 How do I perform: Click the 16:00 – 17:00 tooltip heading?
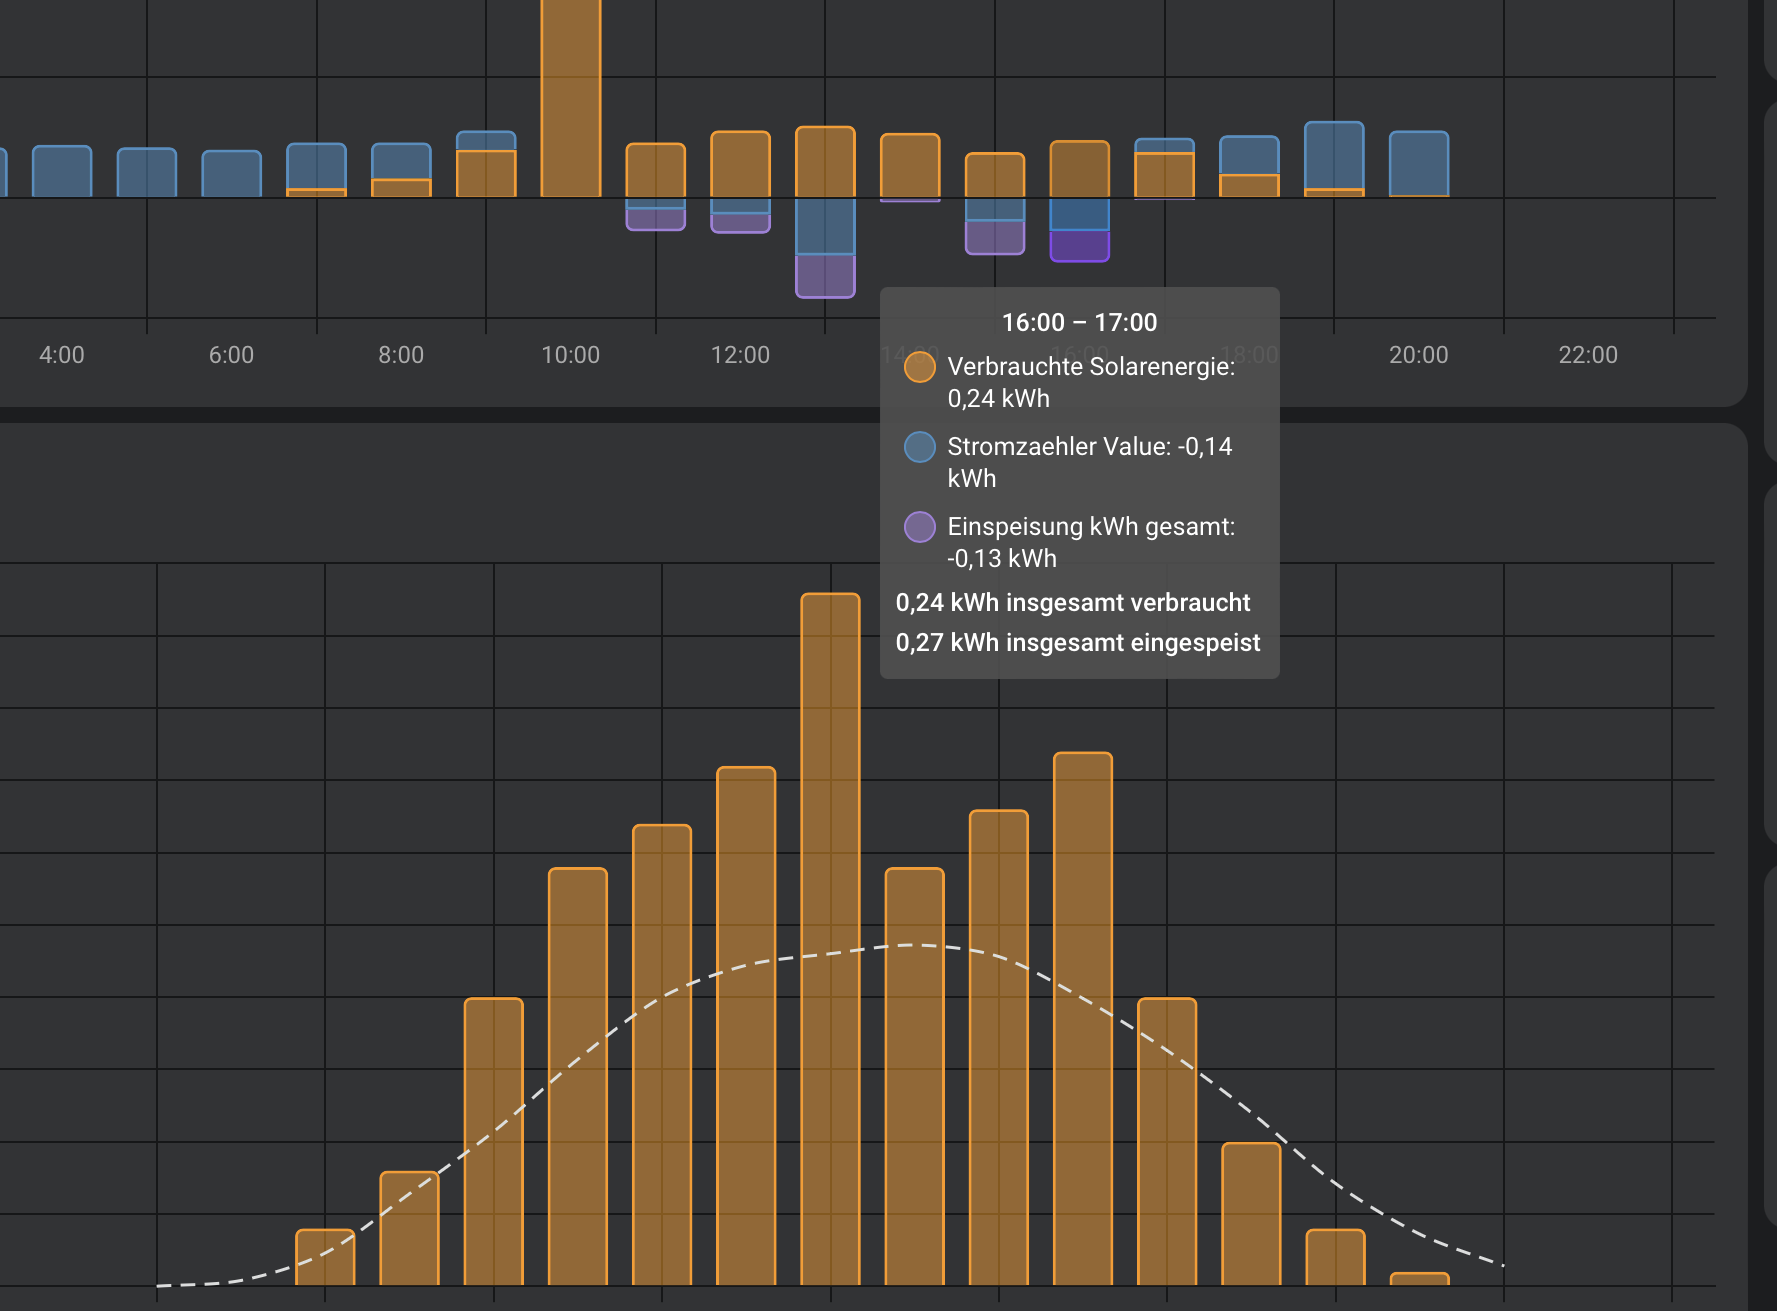point(1079,322)
